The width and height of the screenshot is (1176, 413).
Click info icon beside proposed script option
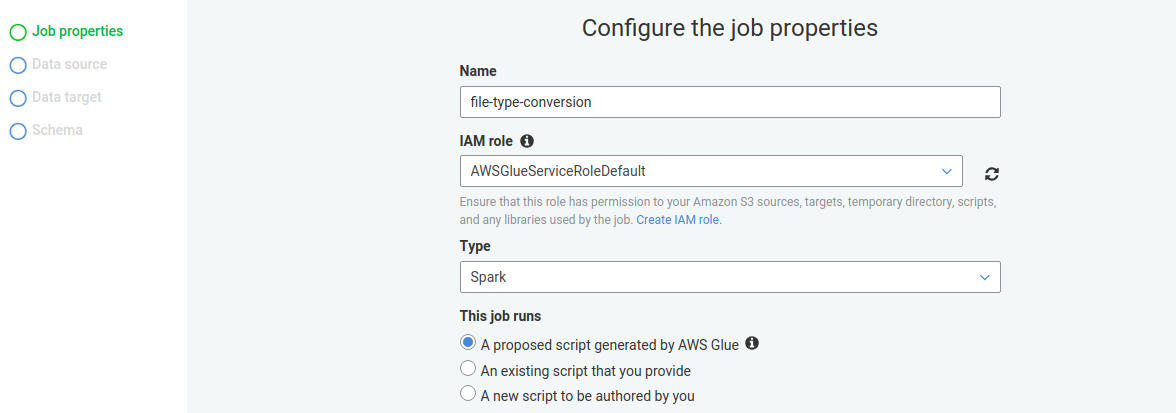pos(752,344)
